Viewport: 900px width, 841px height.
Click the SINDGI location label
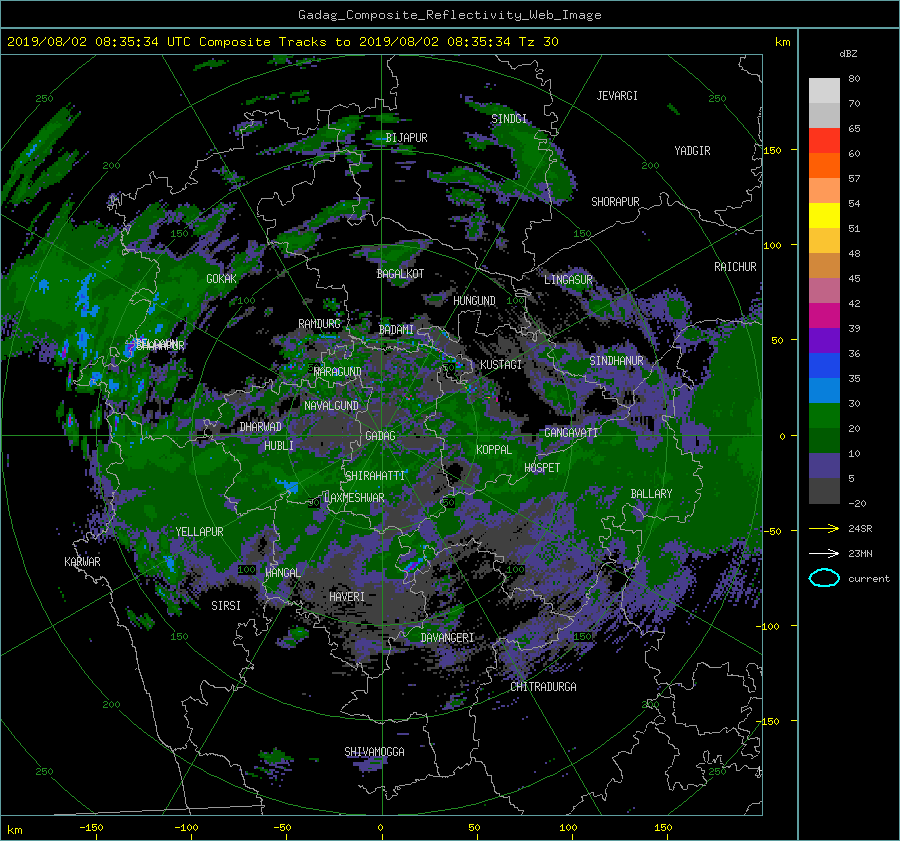coord(509,119)
